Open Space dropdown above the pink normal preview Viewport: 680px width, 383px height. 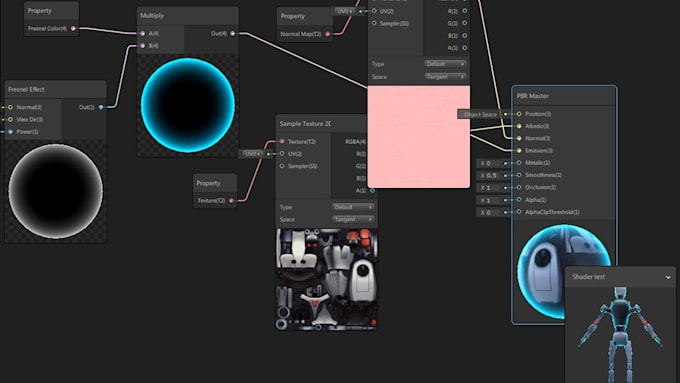(445, 77)
